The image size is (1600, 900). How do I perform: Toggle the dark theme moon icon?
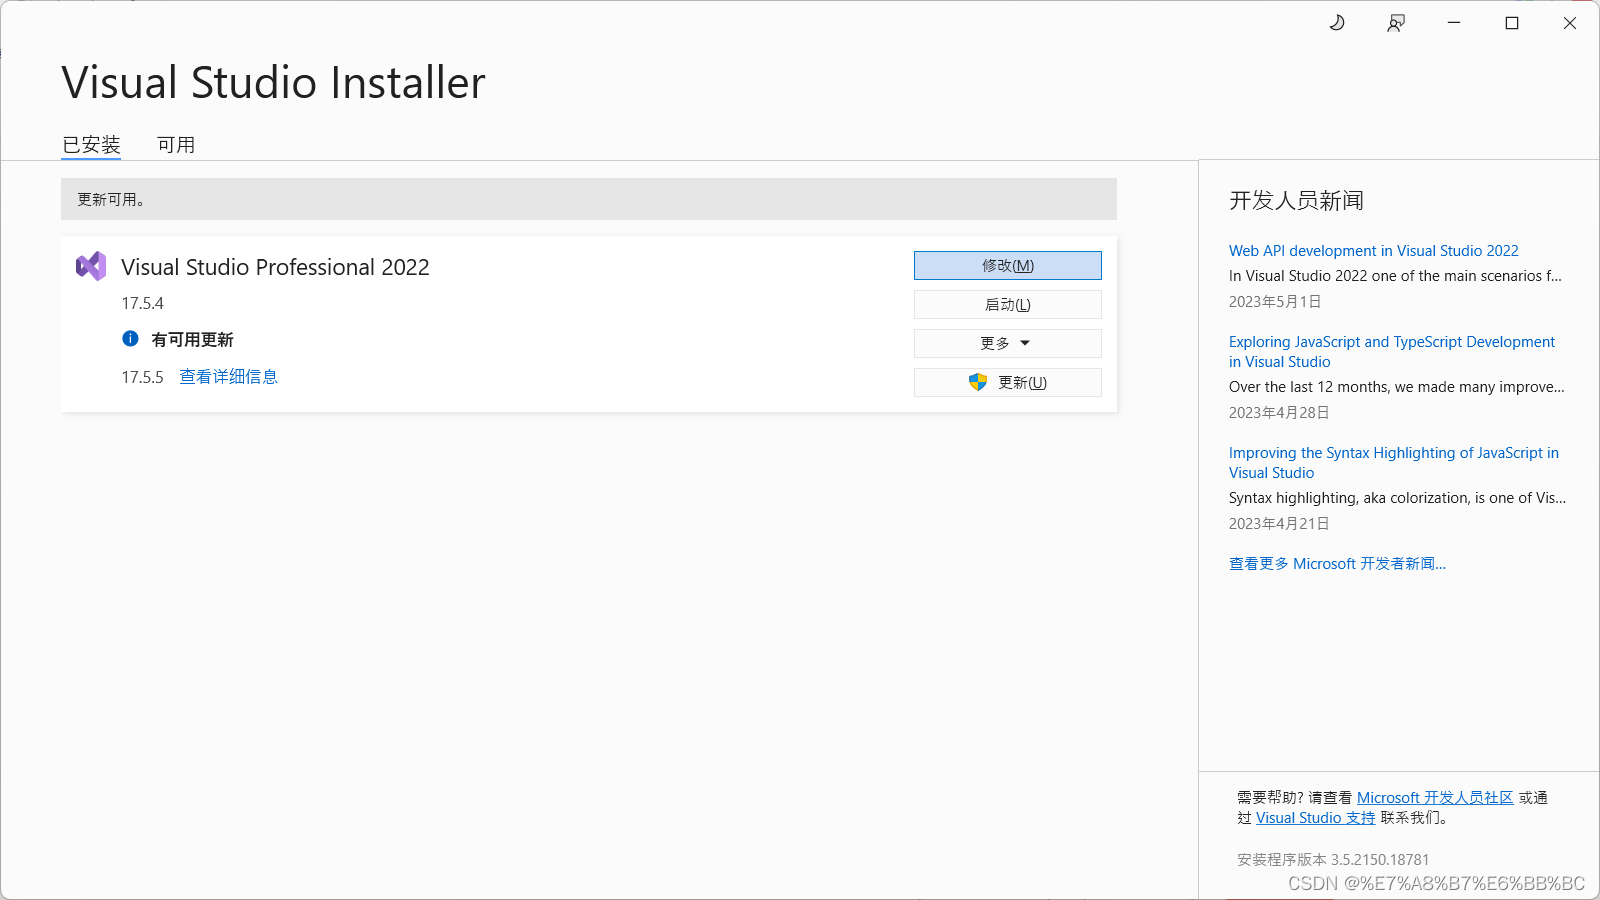1337,22
